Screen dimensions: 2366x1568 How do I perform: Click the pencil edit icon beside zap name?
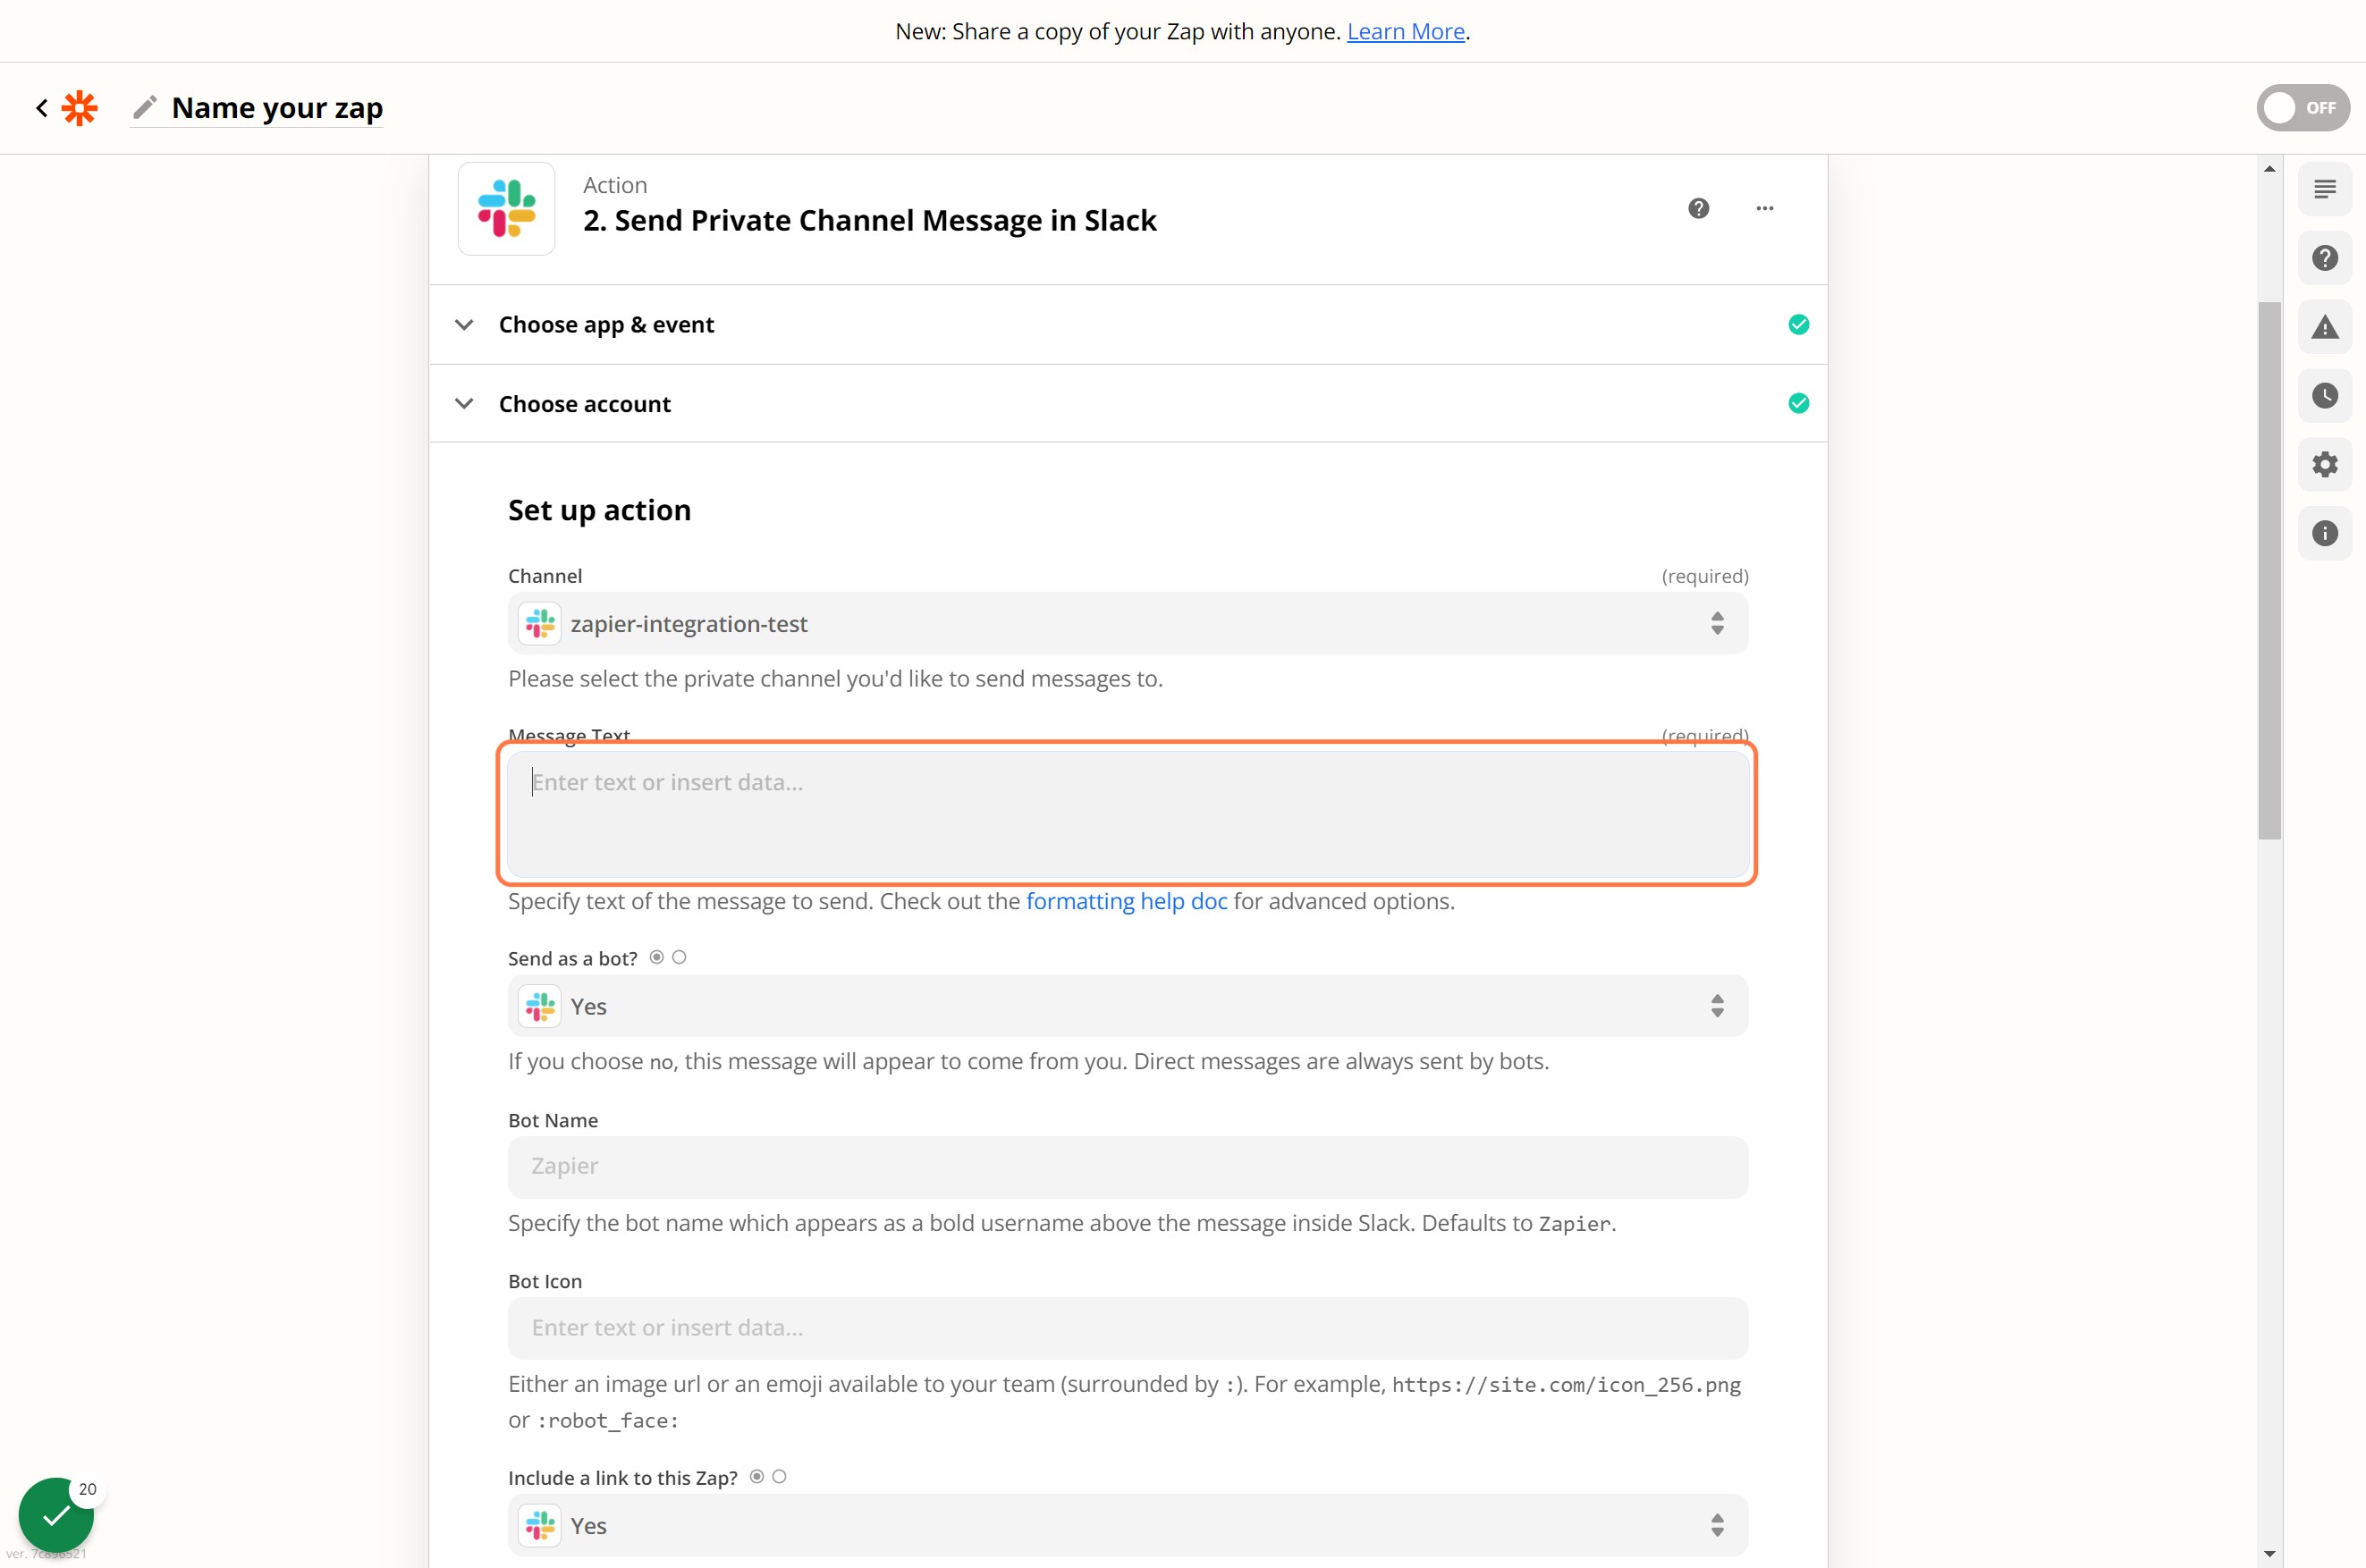(145, 107)
